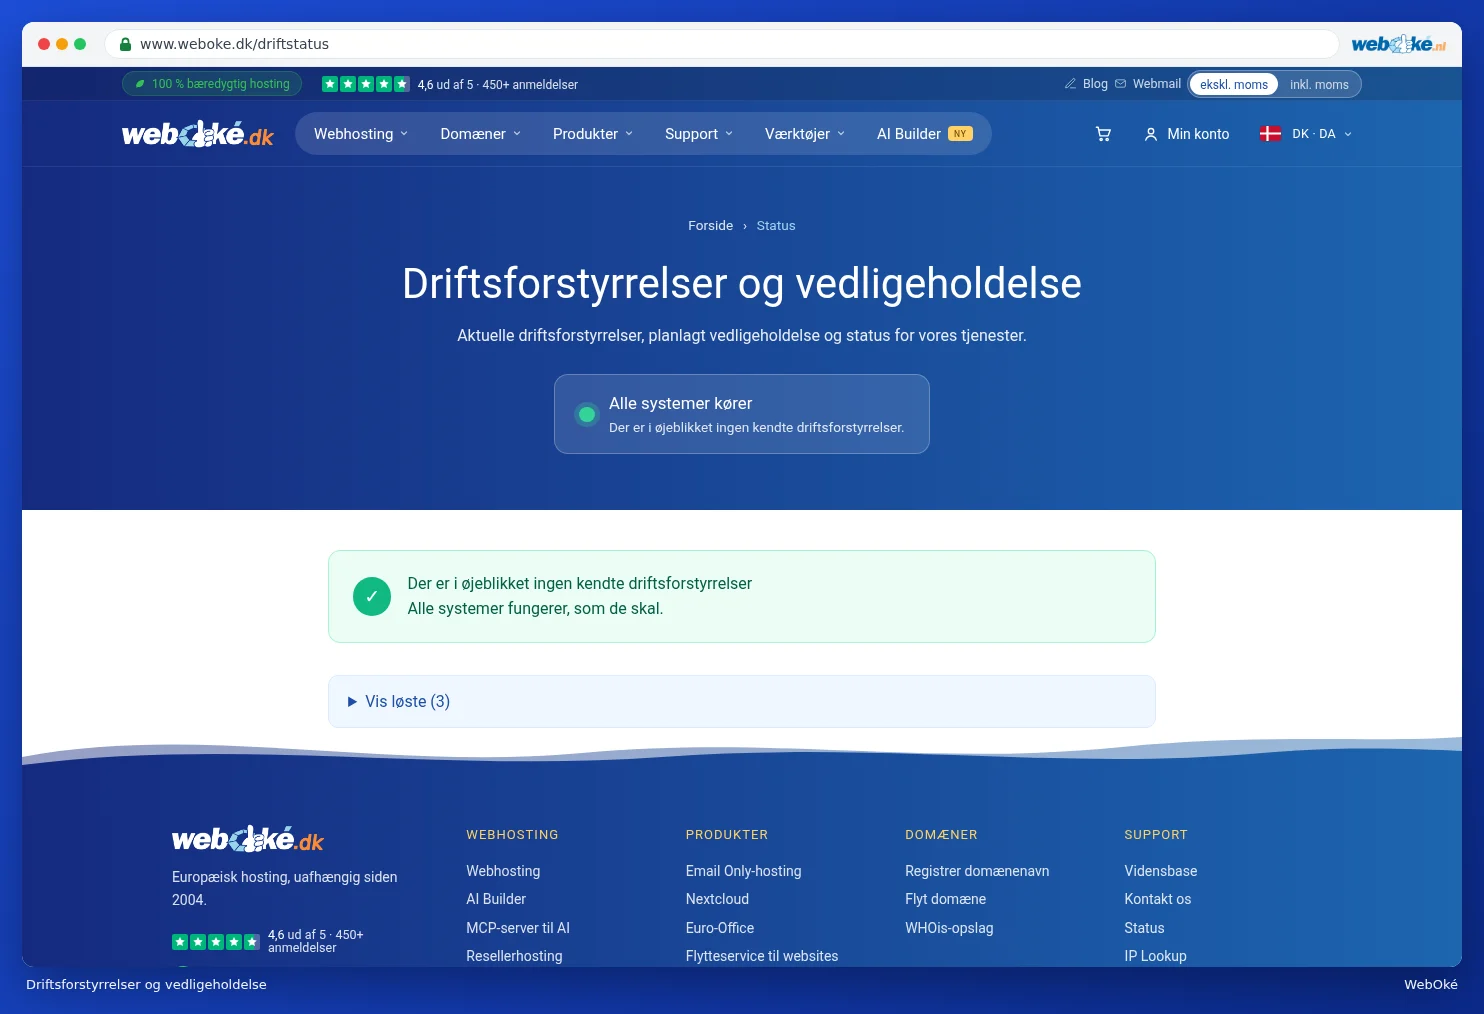Open footer Nextcloud link

[717, 899]
